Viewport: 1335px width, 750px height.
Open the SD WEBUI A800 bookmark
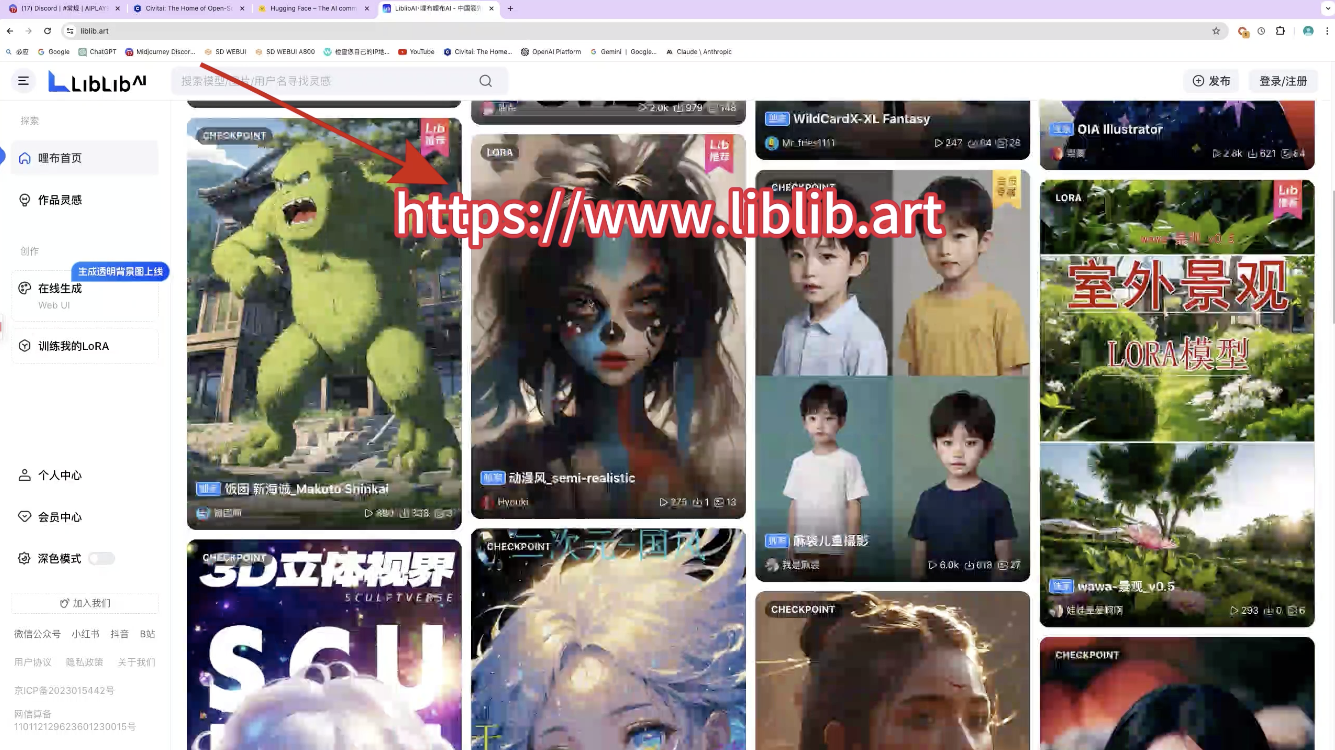pos(285,52)
